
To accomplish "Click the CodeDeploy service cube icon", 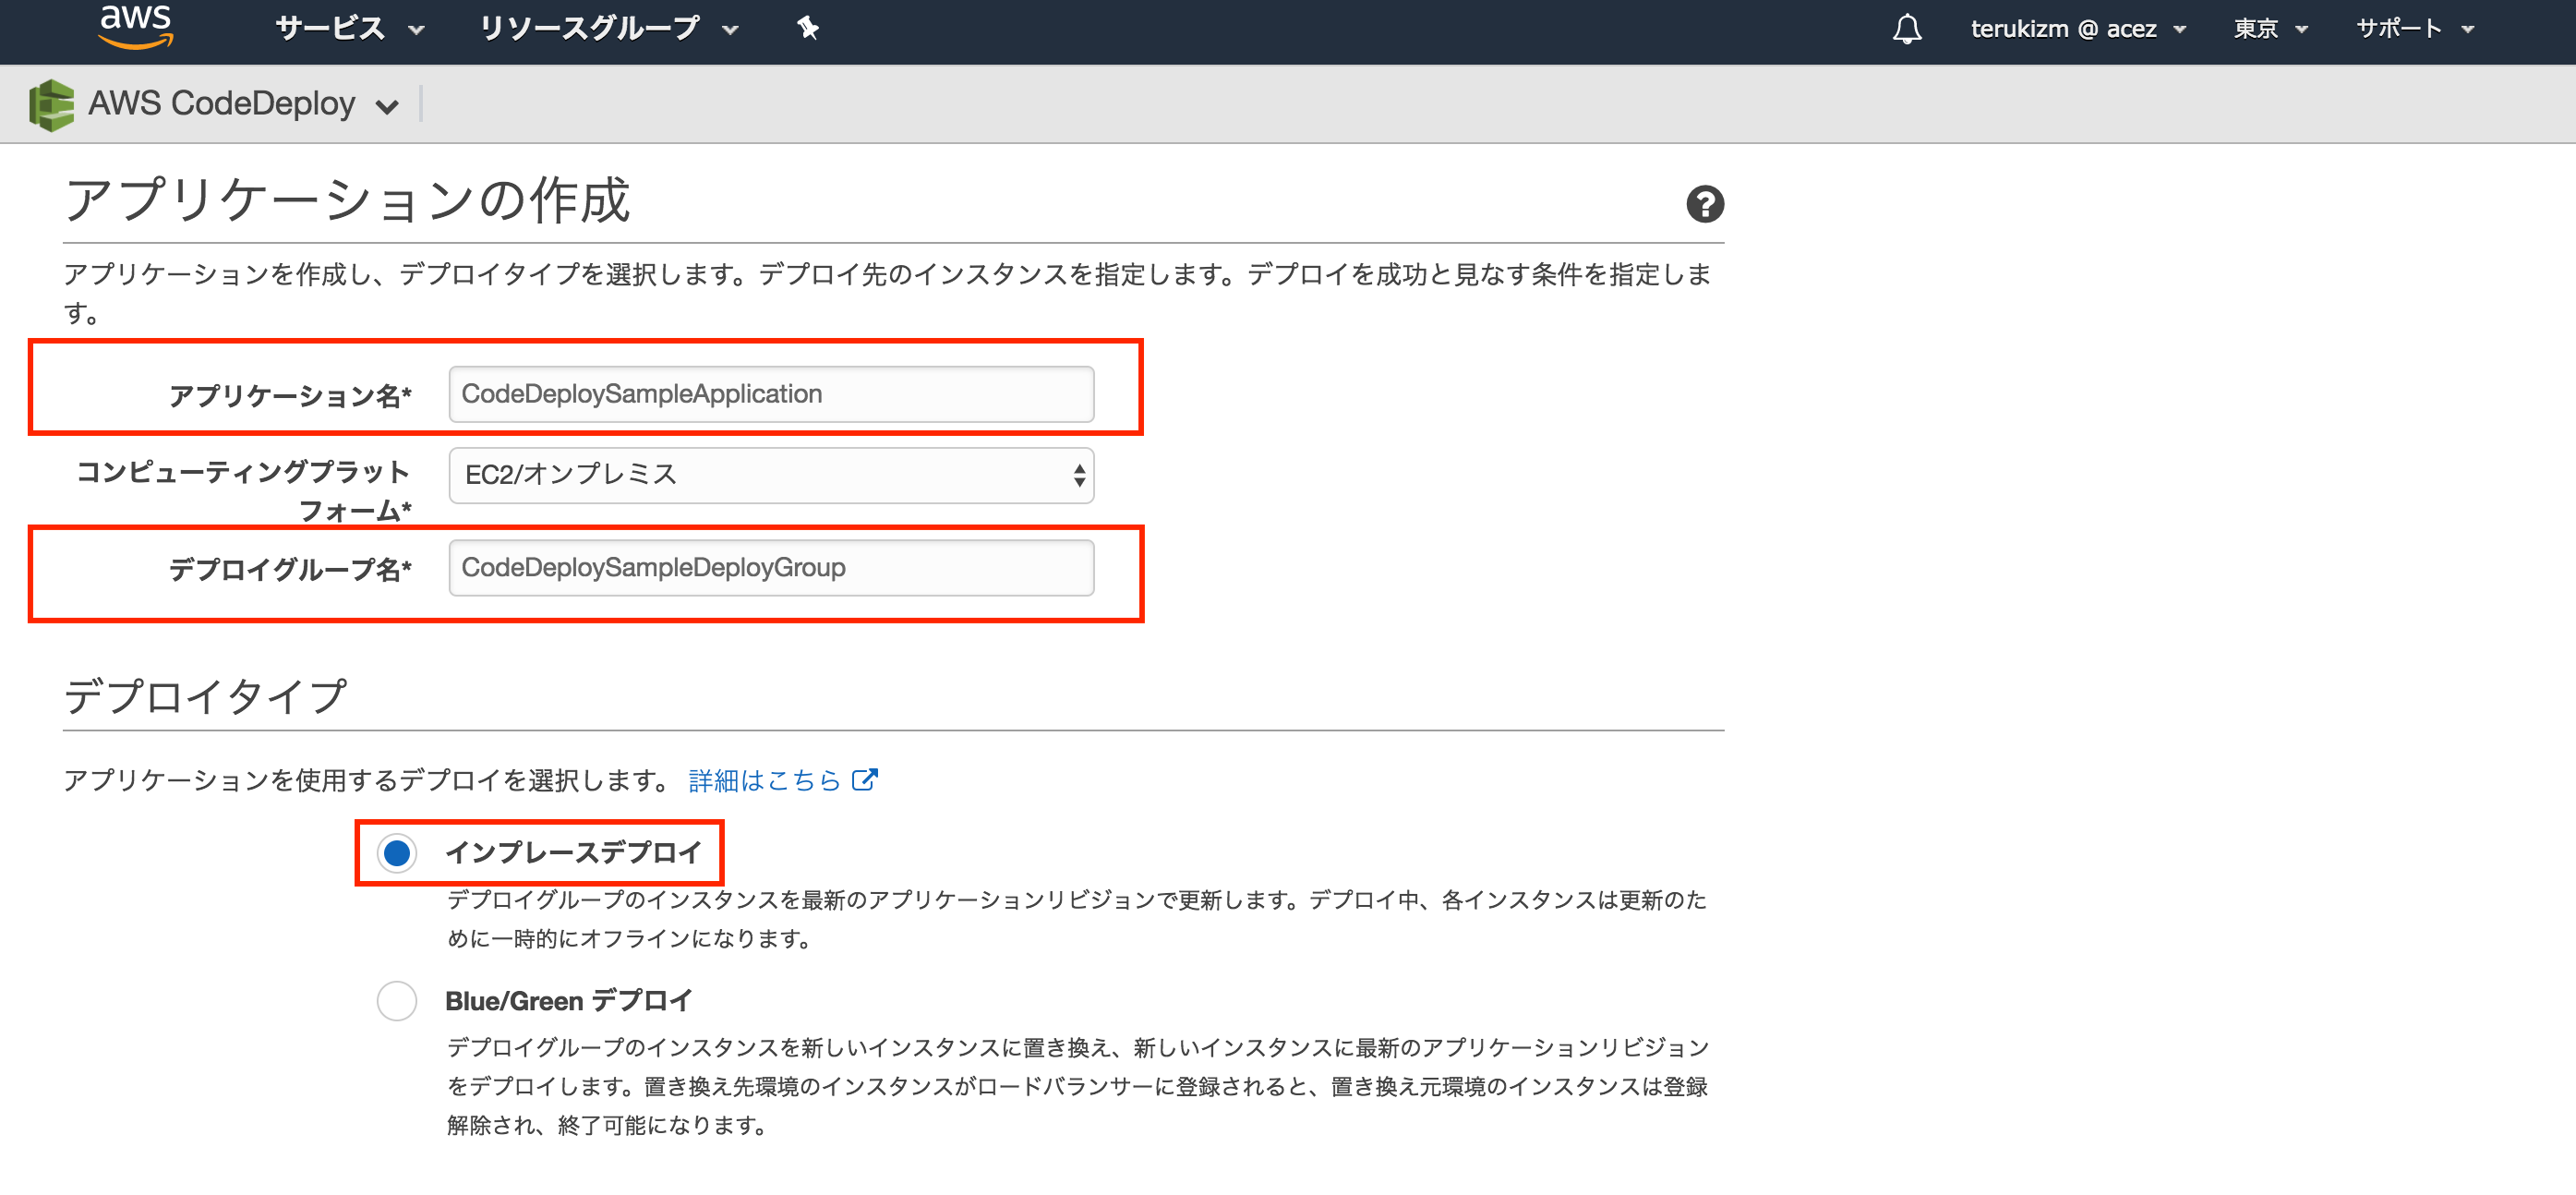I will coord(52,105).
